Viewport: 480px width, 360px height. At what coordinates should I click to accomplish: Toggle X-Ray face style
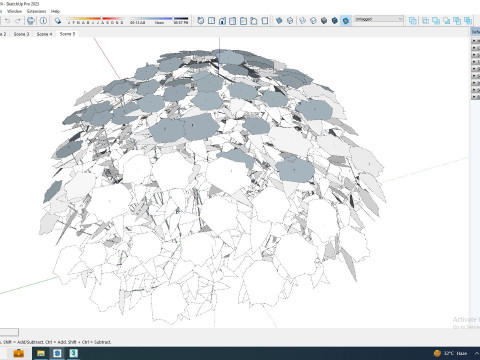click(279, 21)
